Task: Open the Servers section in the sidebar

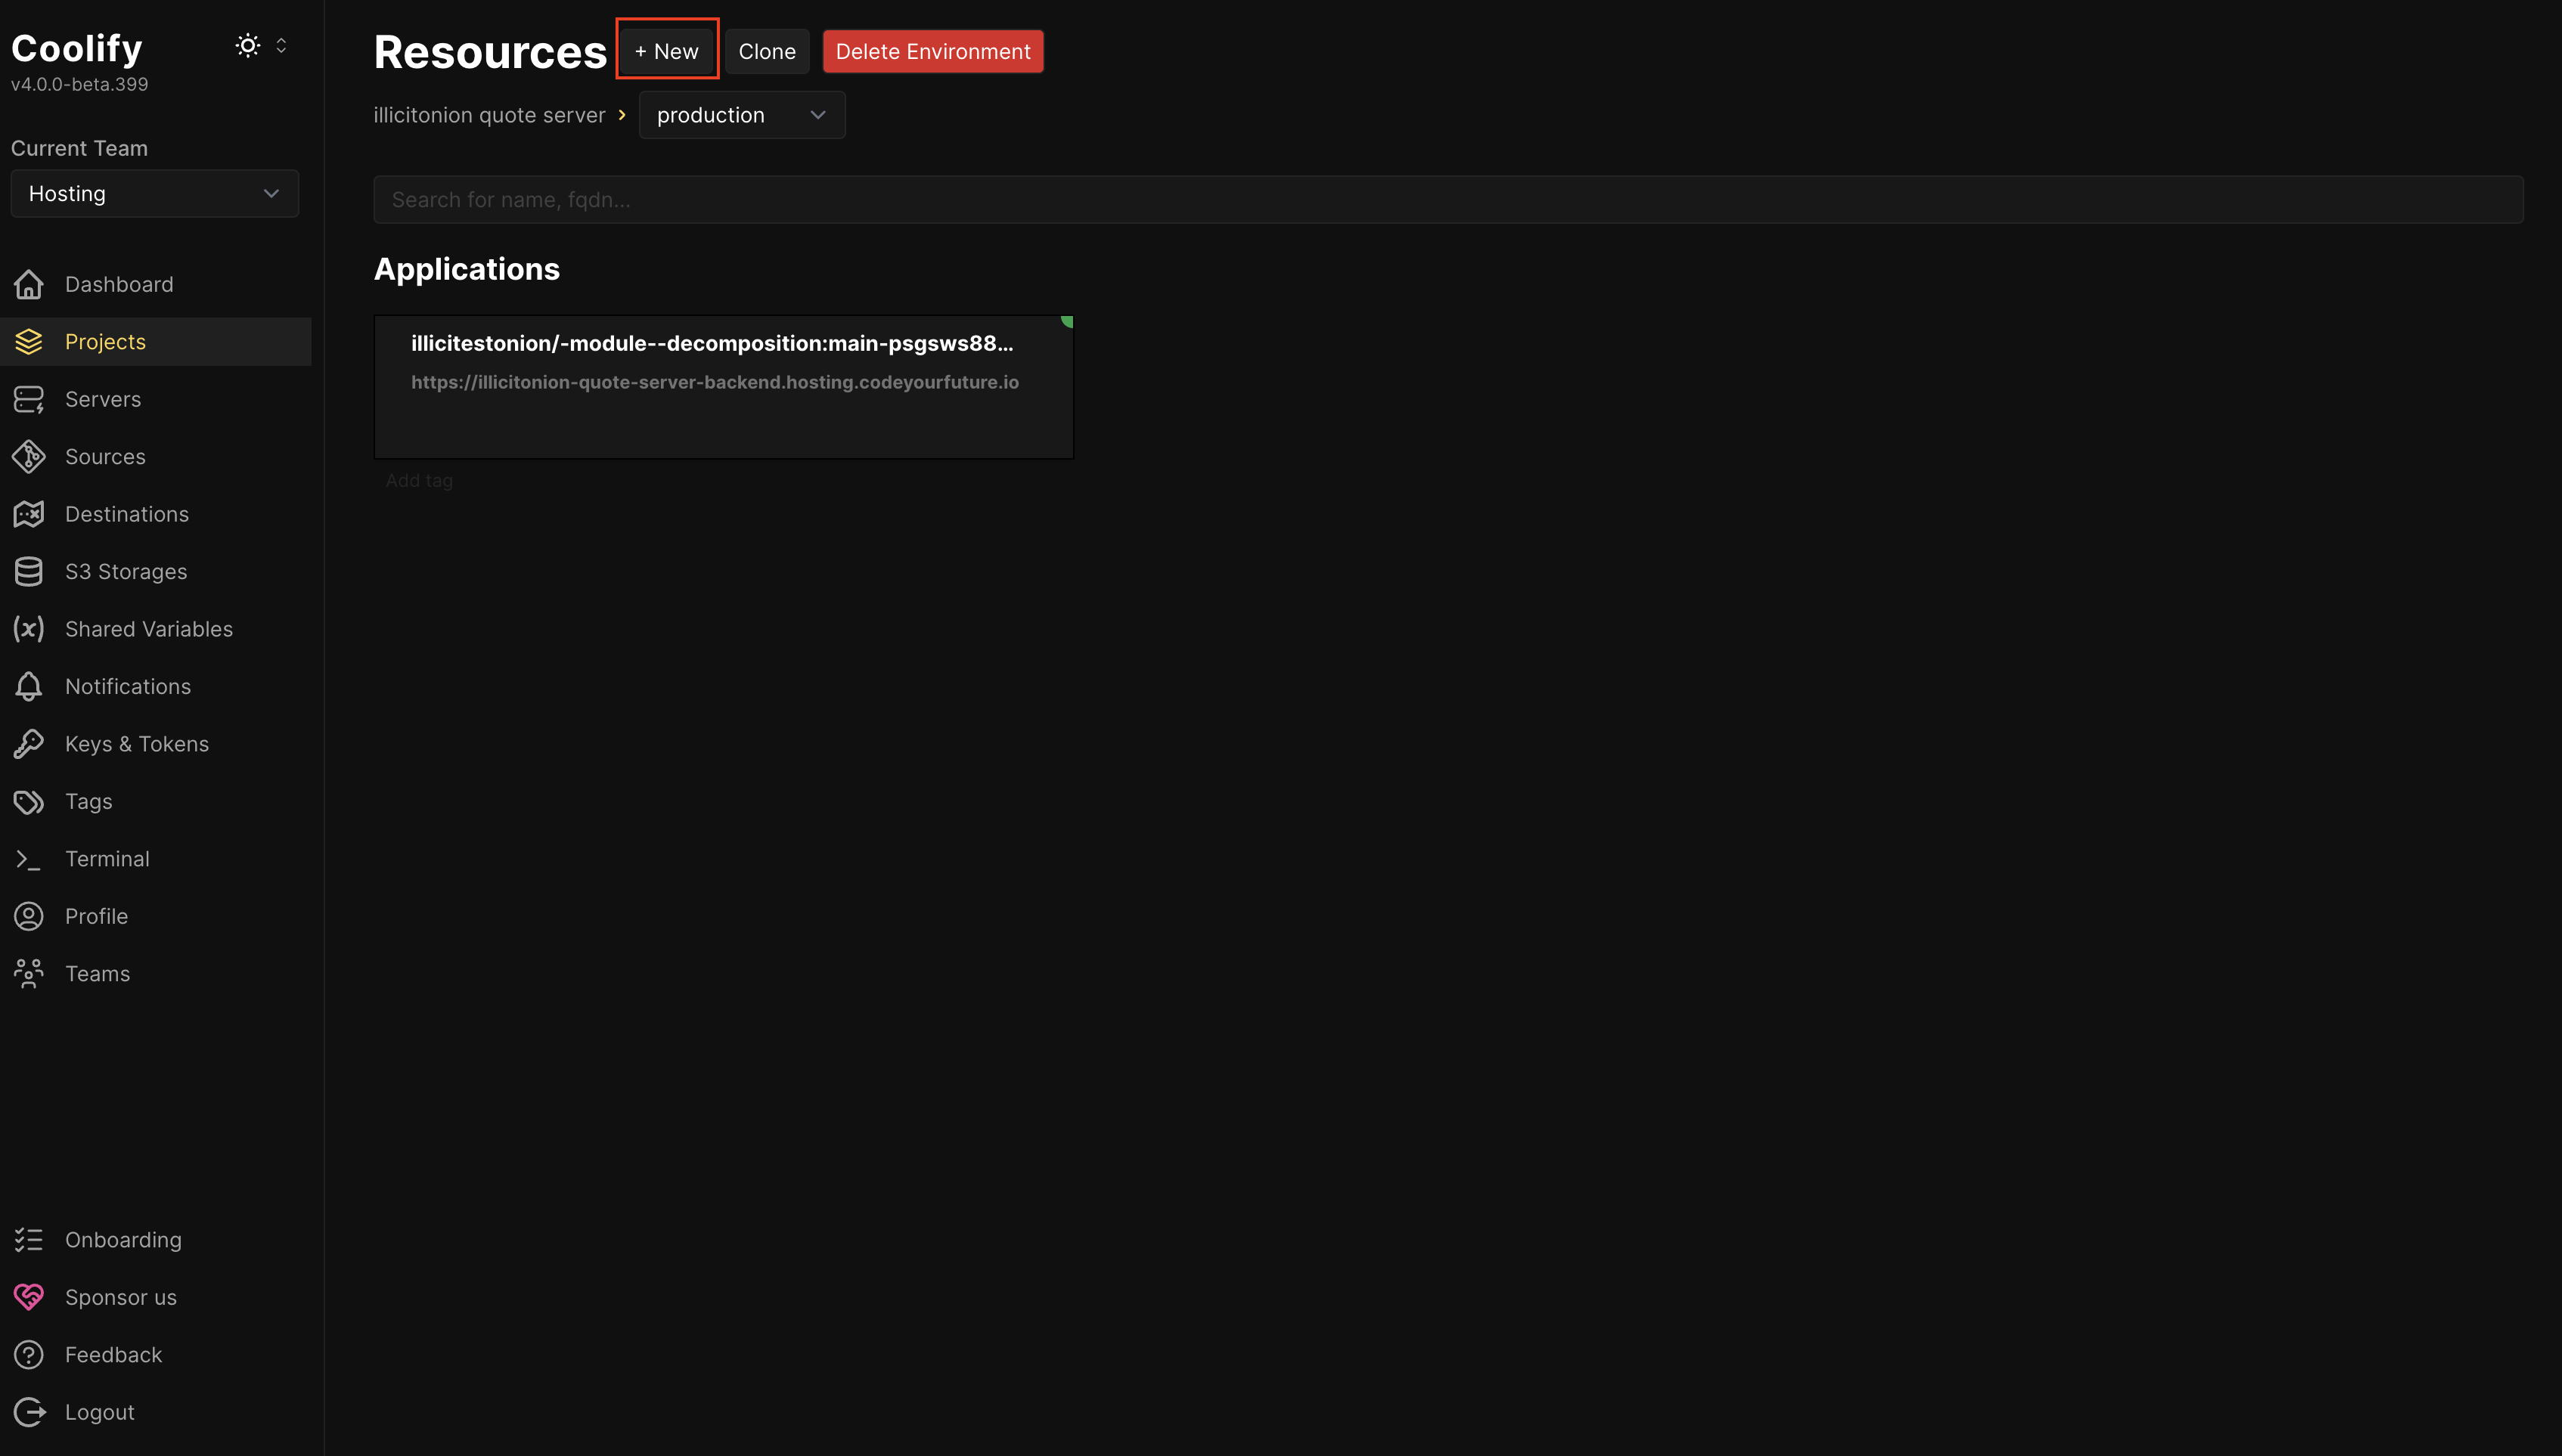Action: click(x=103, y=398)
